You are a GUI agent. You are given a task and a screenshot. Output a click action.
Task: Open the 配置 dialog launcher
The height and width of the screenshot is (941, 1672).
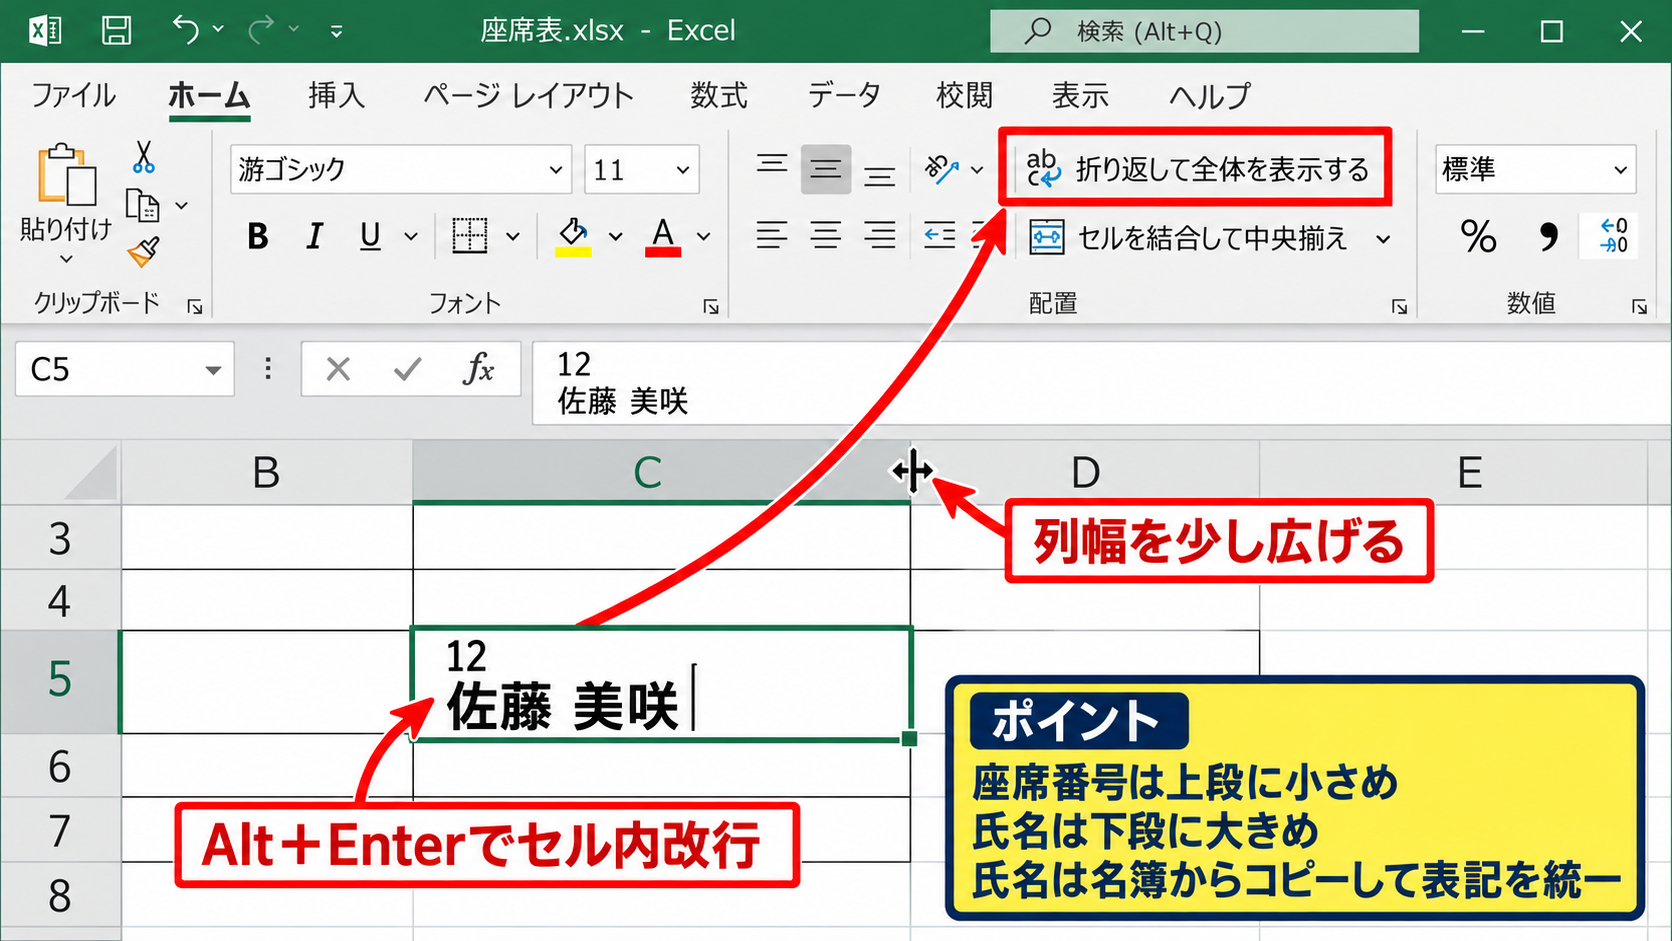coord(1399,307)
